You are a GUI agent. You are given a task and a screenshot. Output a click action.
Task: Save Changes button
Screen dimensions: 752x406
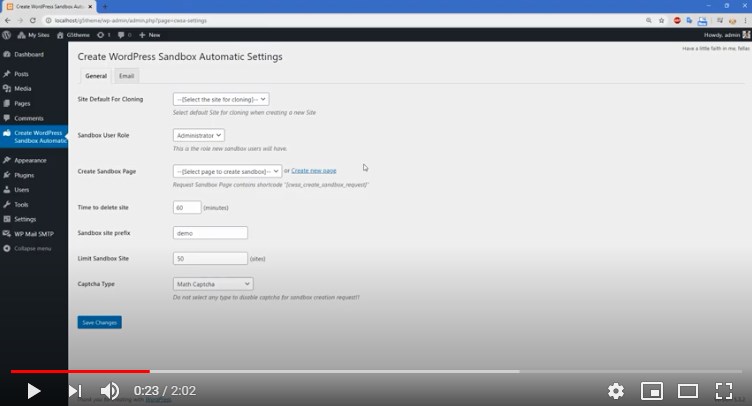pos(99,322)
